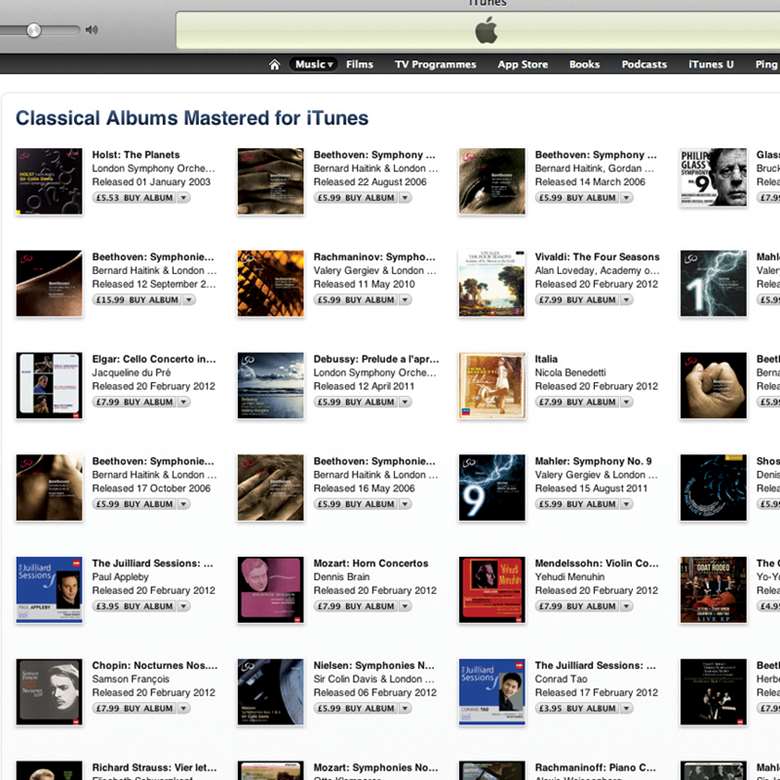Click 'Released 01 January 2003' text
This screenshot has width=780, height=780.
151,182
